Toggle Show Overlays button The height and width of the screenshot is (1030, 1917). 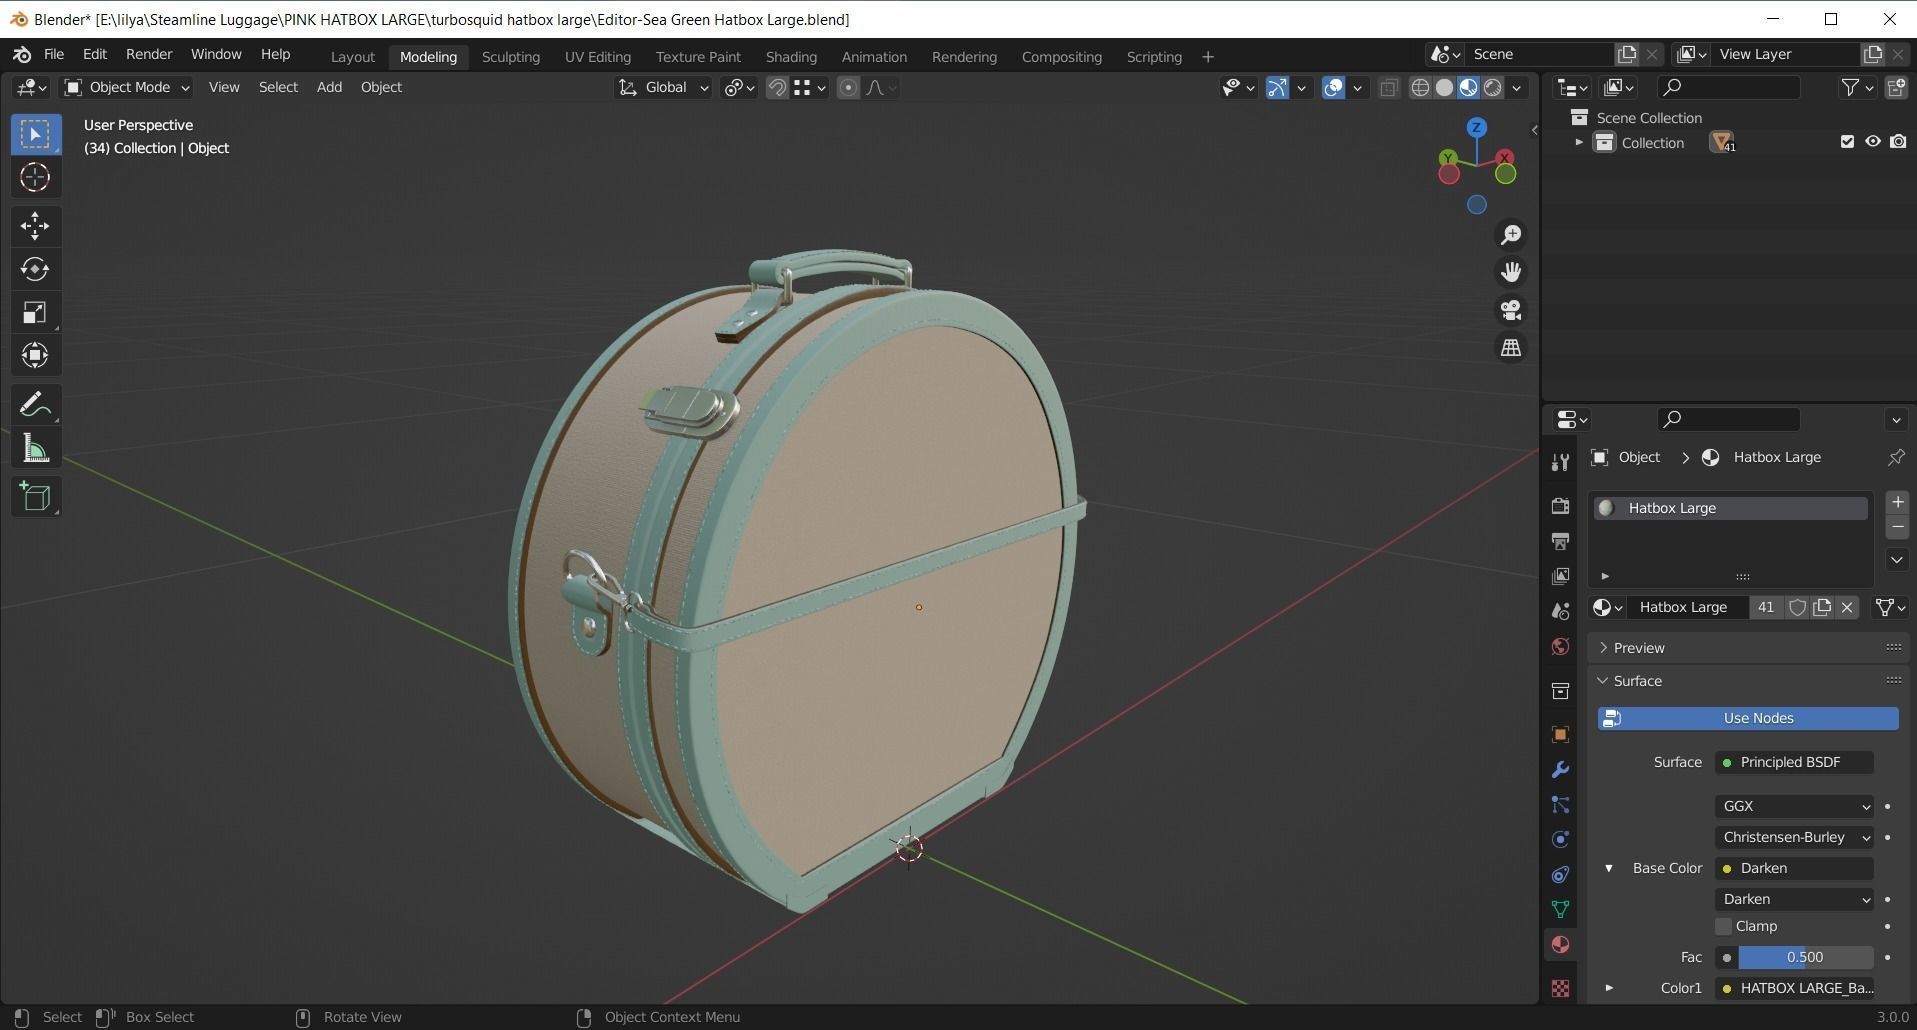[x=1333, y=88]
